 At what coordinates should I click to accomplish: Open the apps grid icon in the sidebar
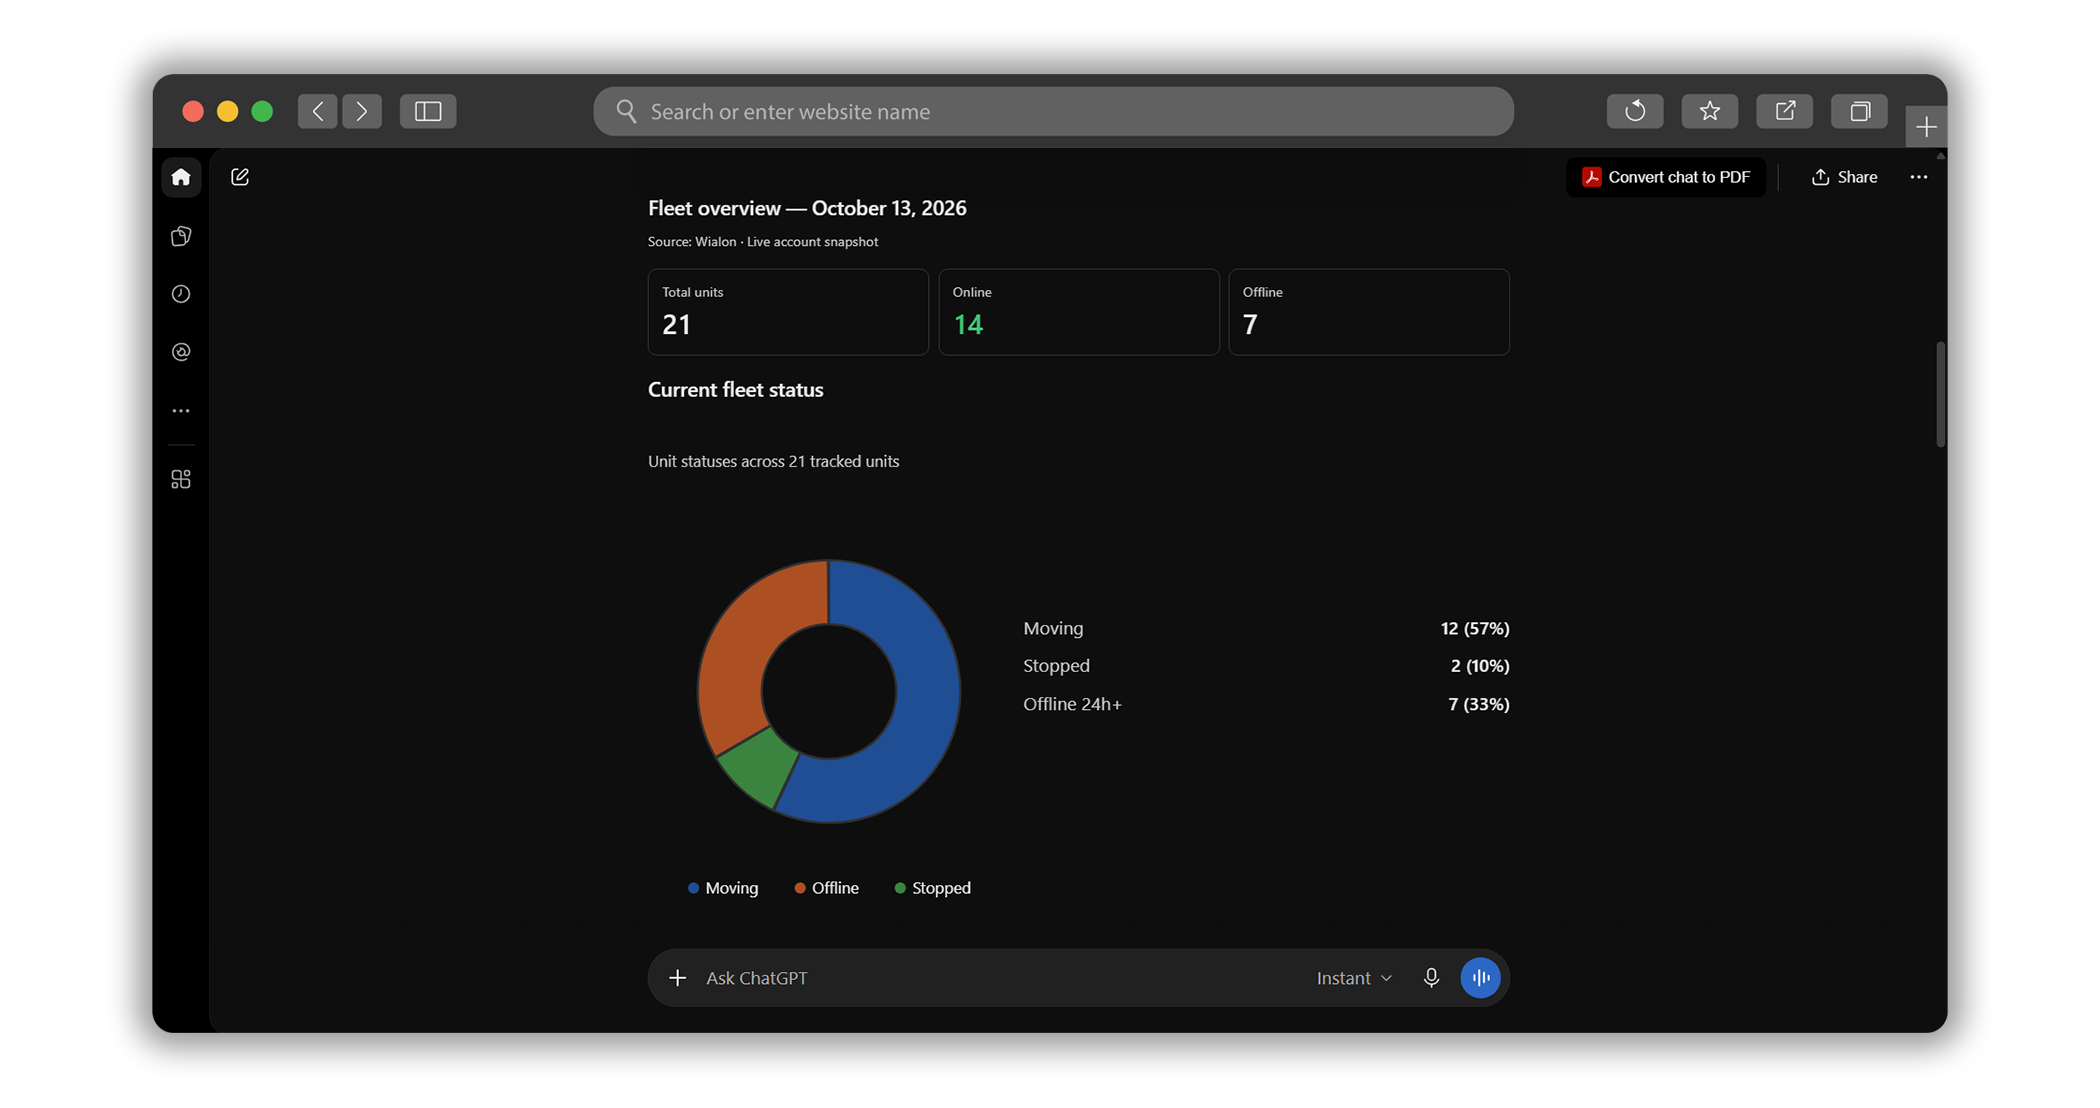tap(181, 480)
